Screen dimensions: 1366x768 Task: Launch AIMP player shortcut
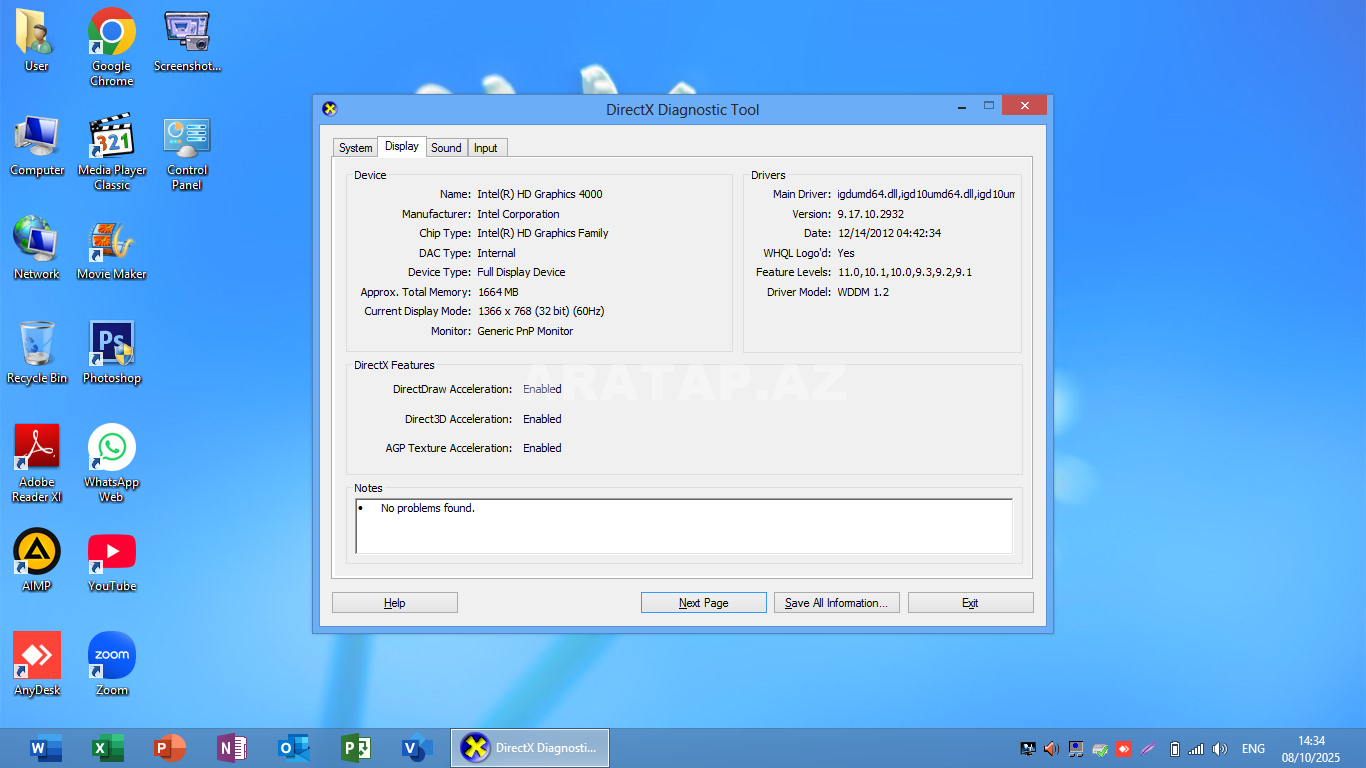click(37, 559)
